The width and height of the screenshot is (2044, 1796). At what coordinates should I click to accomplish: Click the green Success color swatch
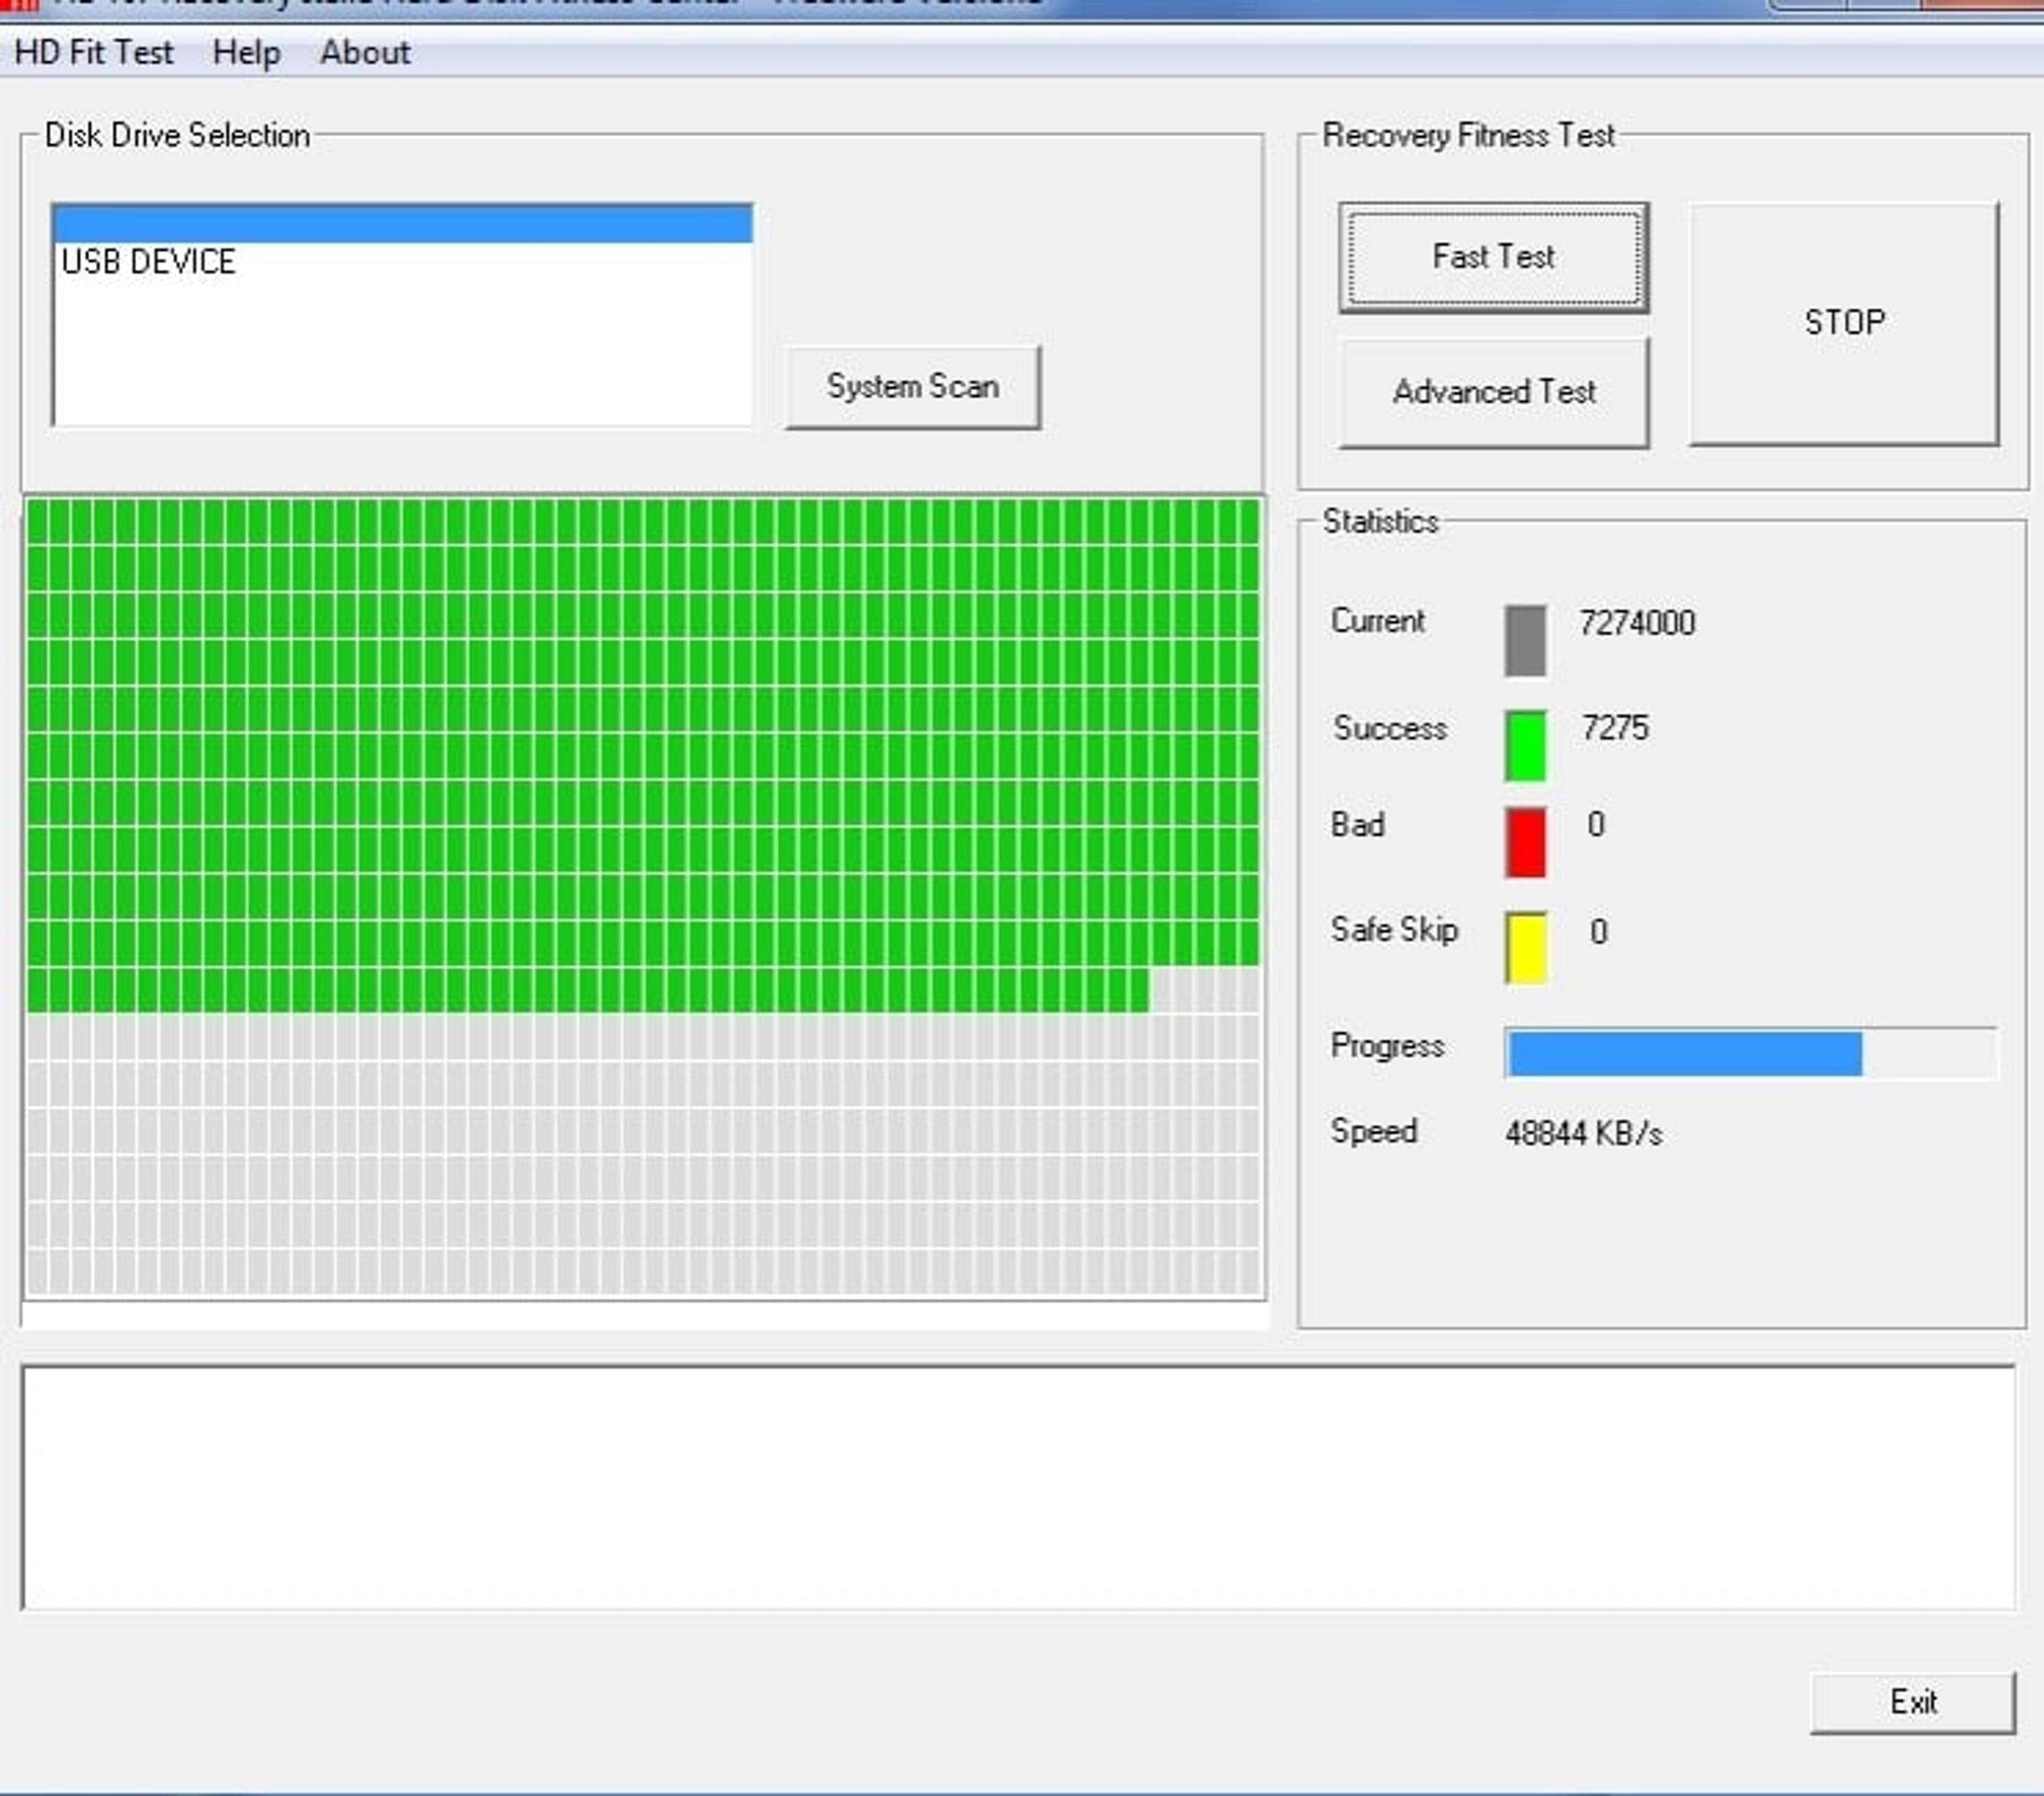pyautogui.click(x=1525, y=745)
